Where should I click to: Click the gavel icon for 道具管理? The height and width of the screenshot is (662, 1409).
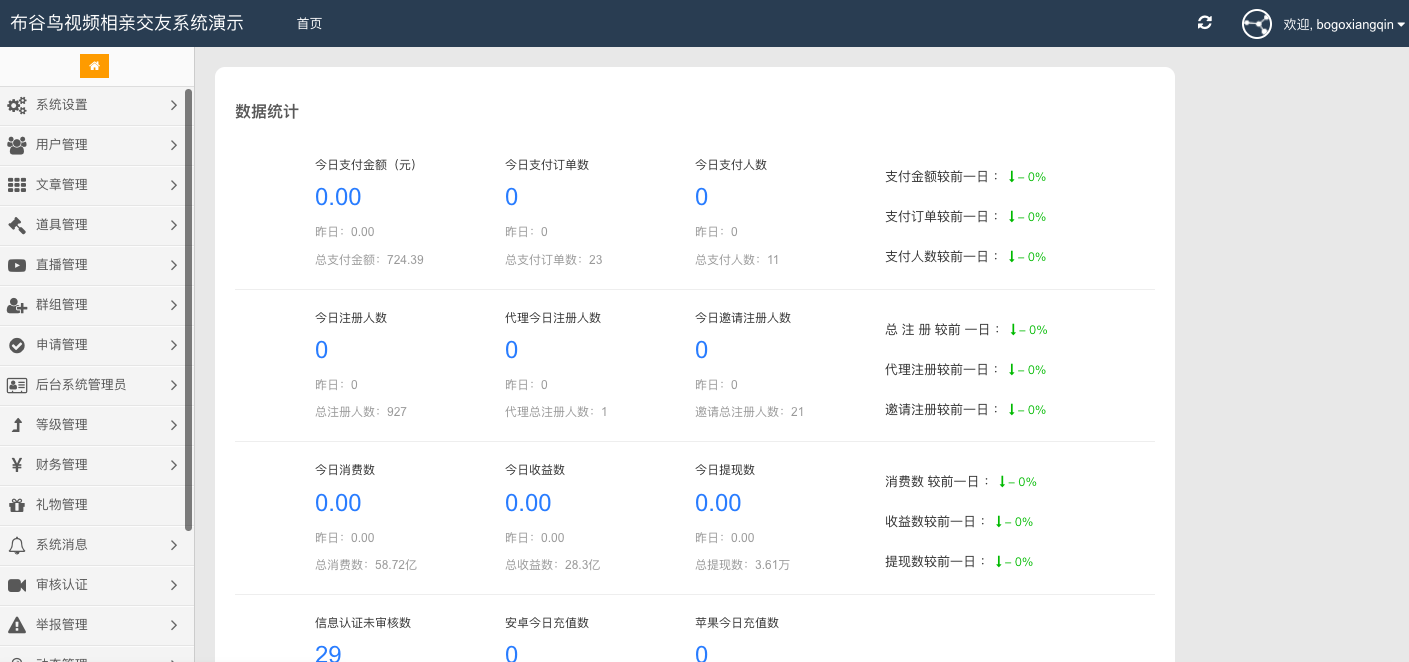[x=17, y=225]
